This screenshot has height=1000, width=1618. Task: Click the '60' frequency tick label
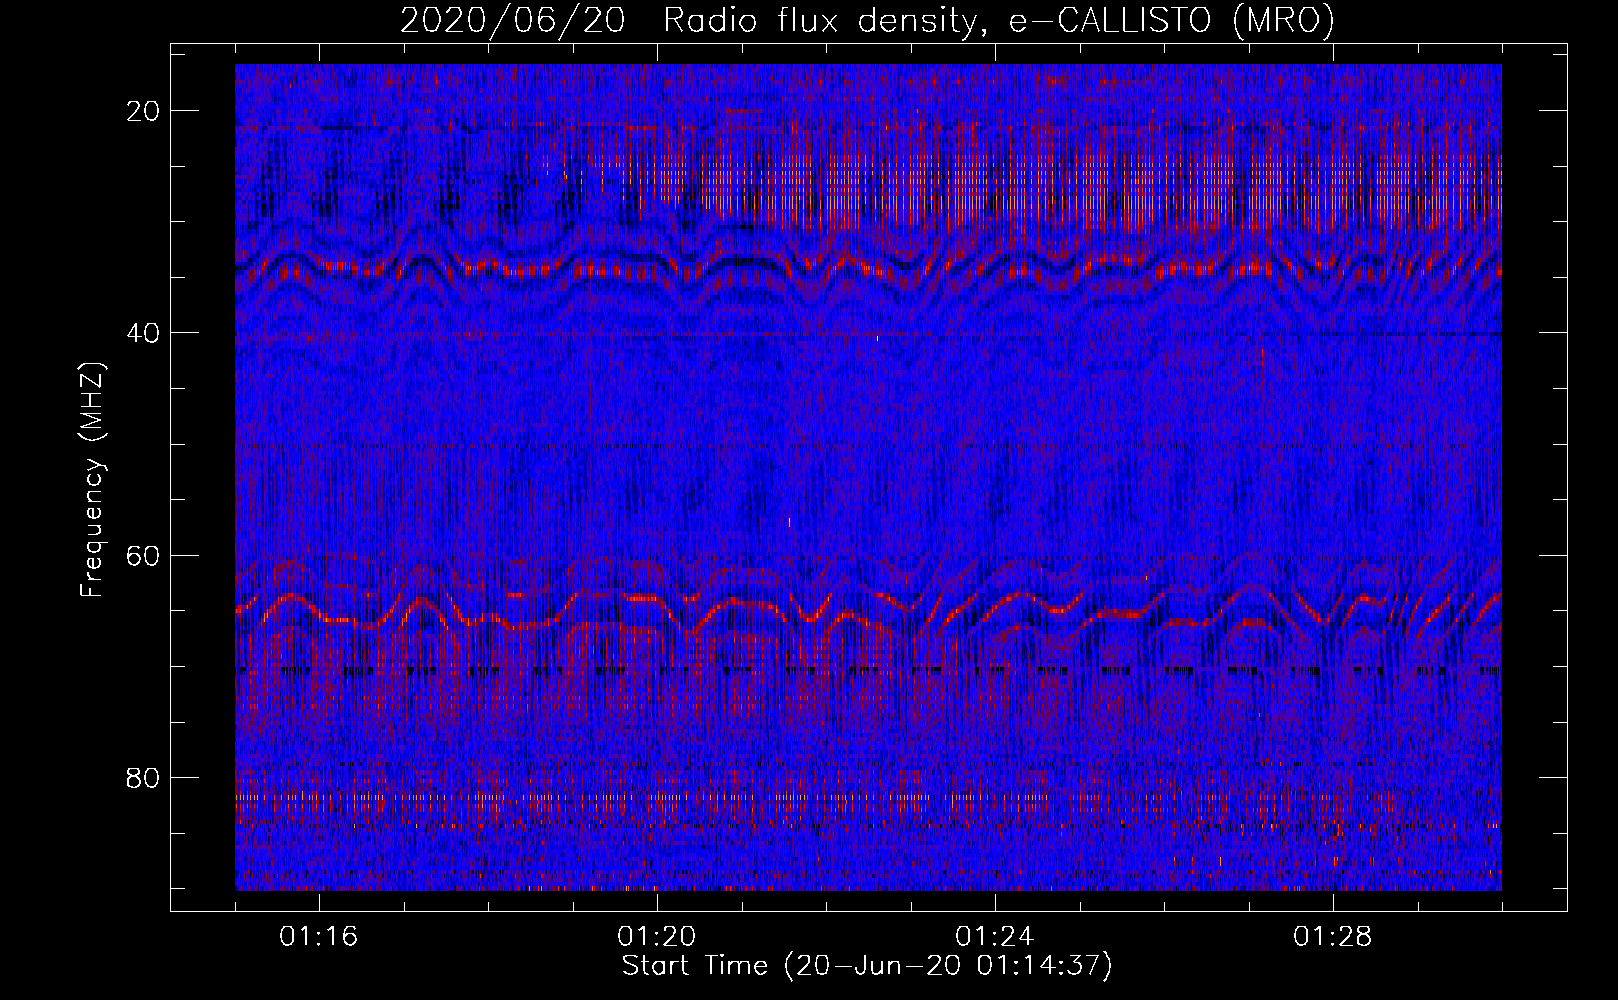[144, 555]
